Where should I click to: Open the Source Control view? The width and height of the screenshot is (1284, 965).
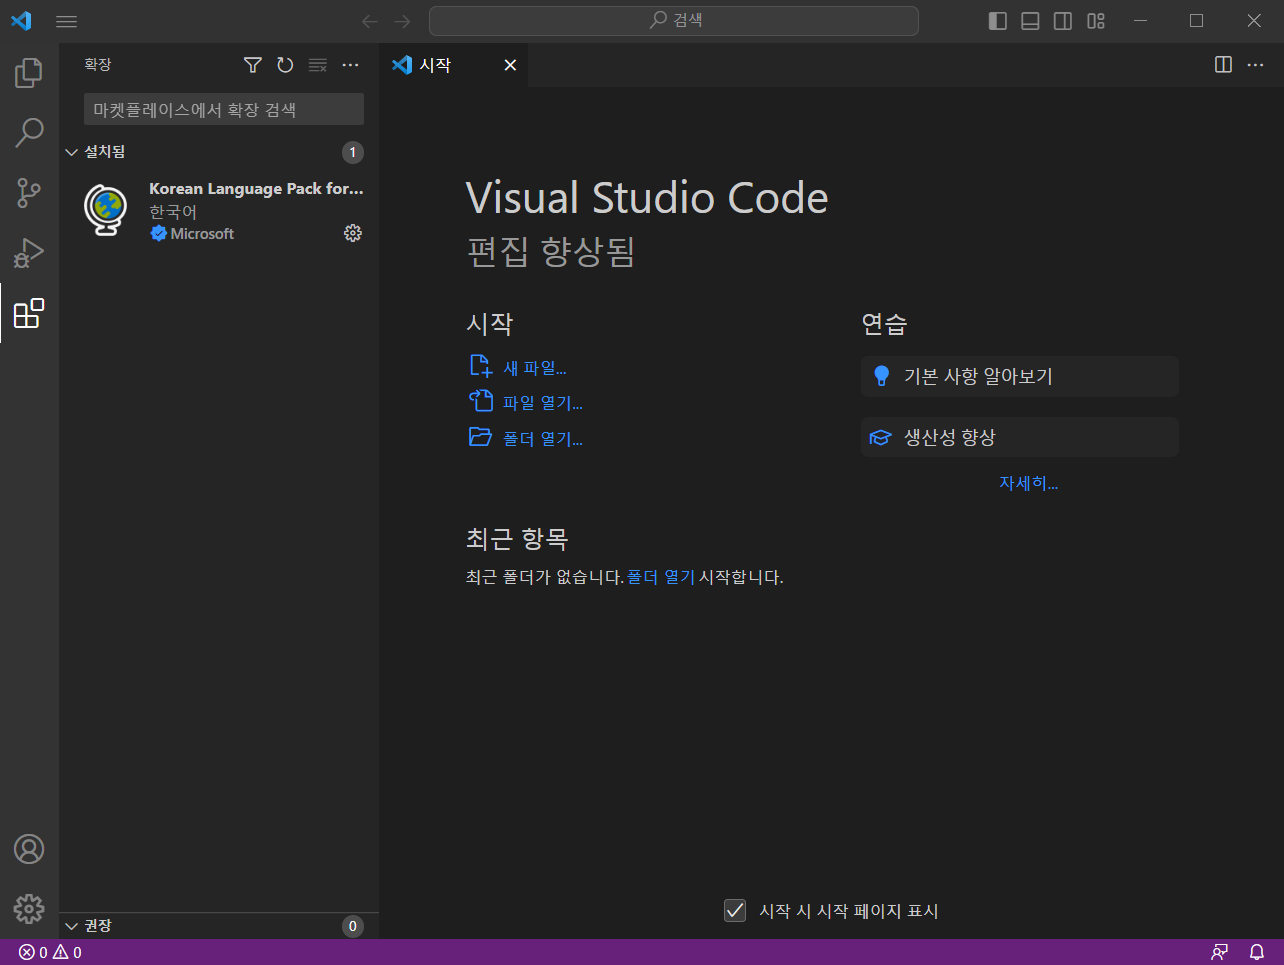29,193
